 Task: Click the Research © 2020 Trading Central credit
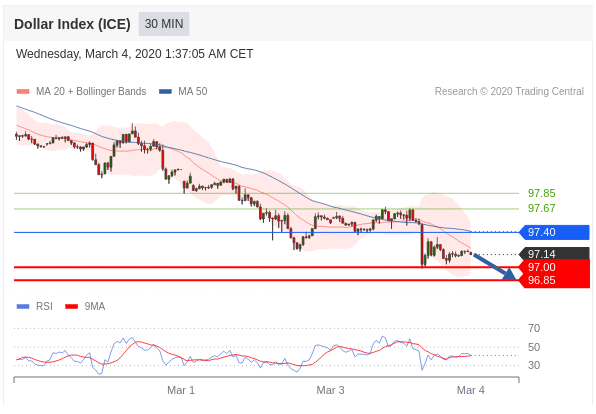pos(509,92)
